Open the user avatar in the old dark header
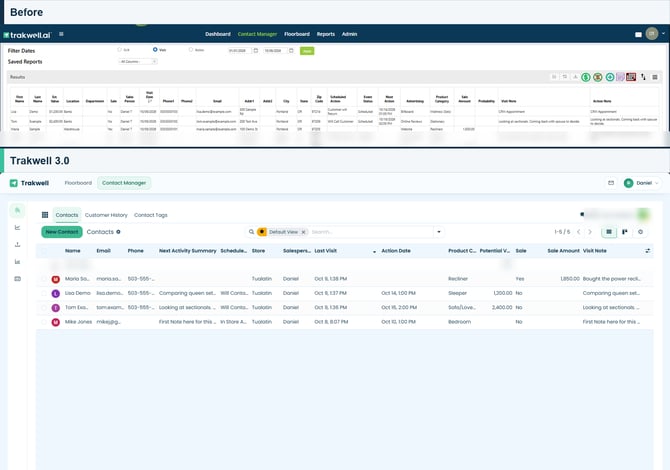This screenshot has height=470, width=670. coord(652,34)
